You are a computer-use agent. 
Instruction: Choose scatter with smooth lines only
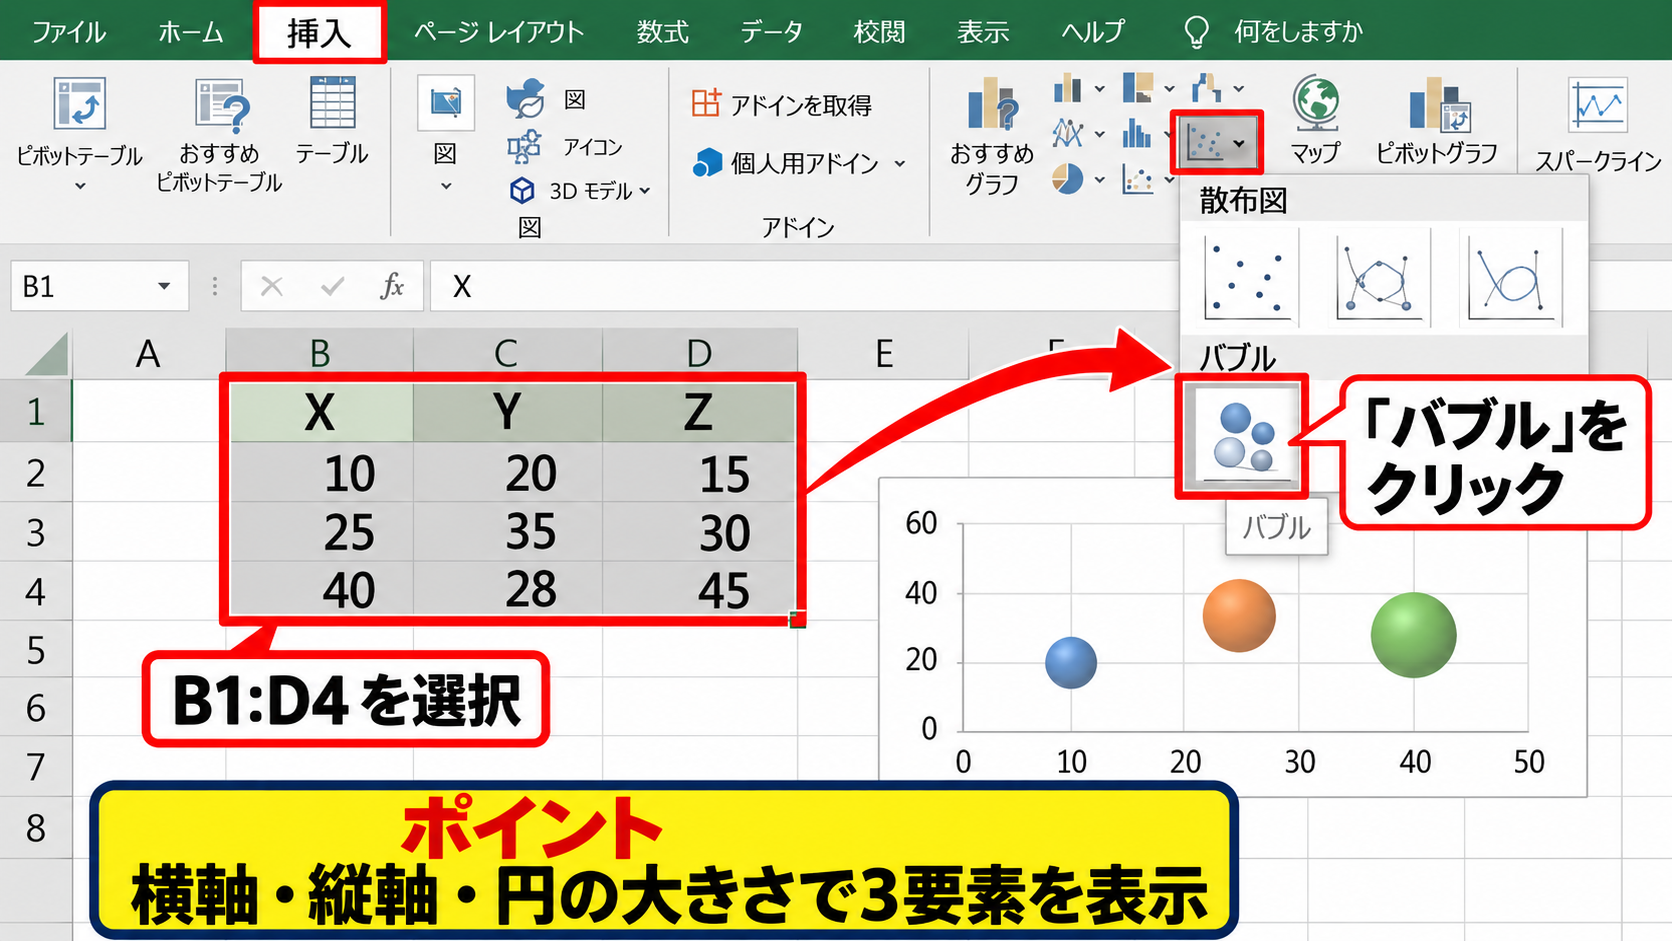click(x=1511, y=278)
